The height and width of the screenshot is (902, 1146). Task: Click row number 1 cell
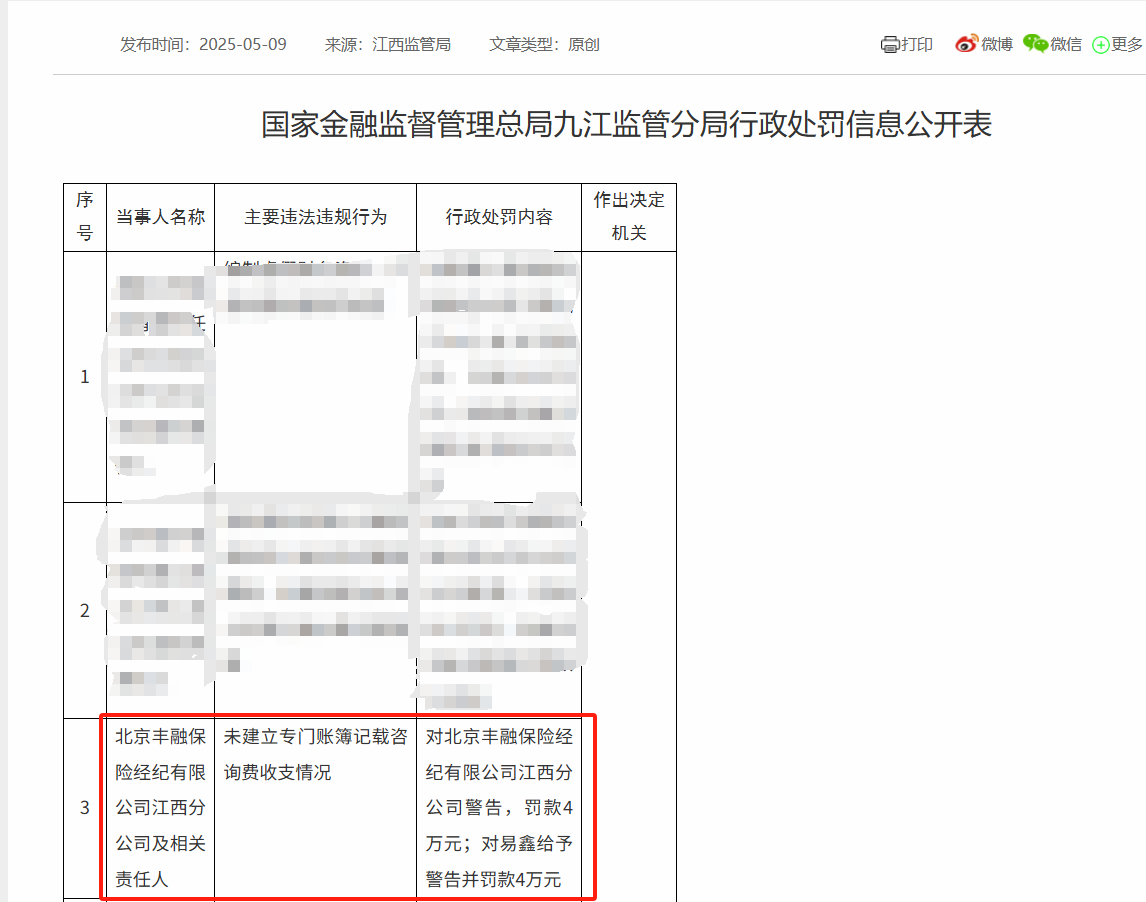pos(85,377)
